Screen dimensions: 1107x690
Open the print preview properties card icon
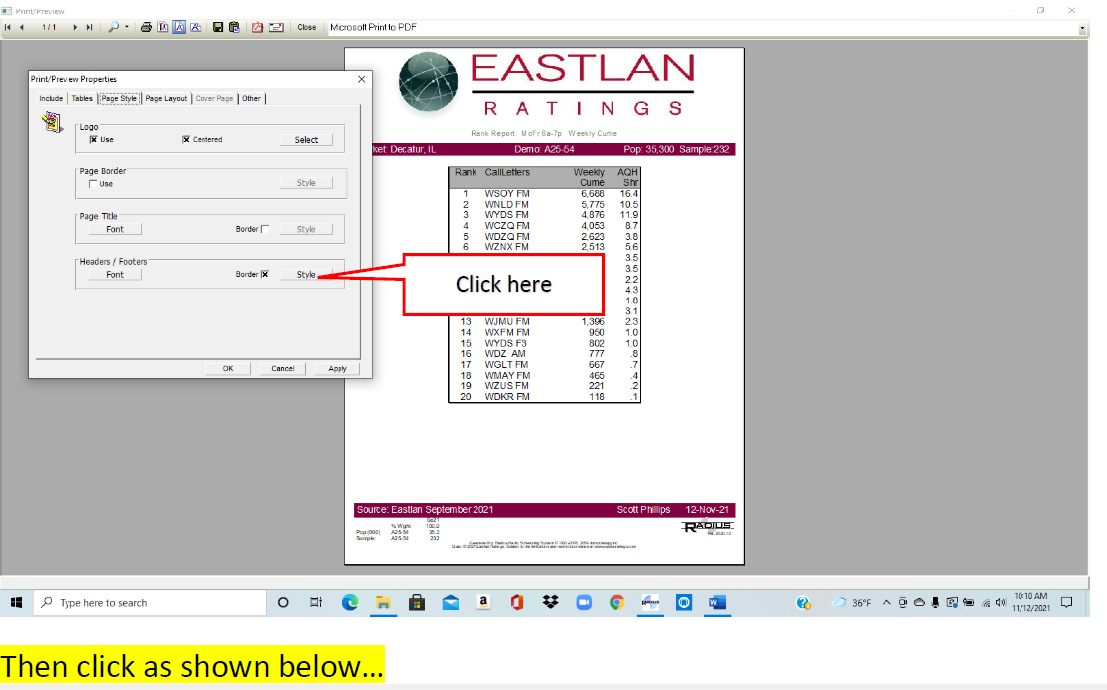[x=276, y=28]
